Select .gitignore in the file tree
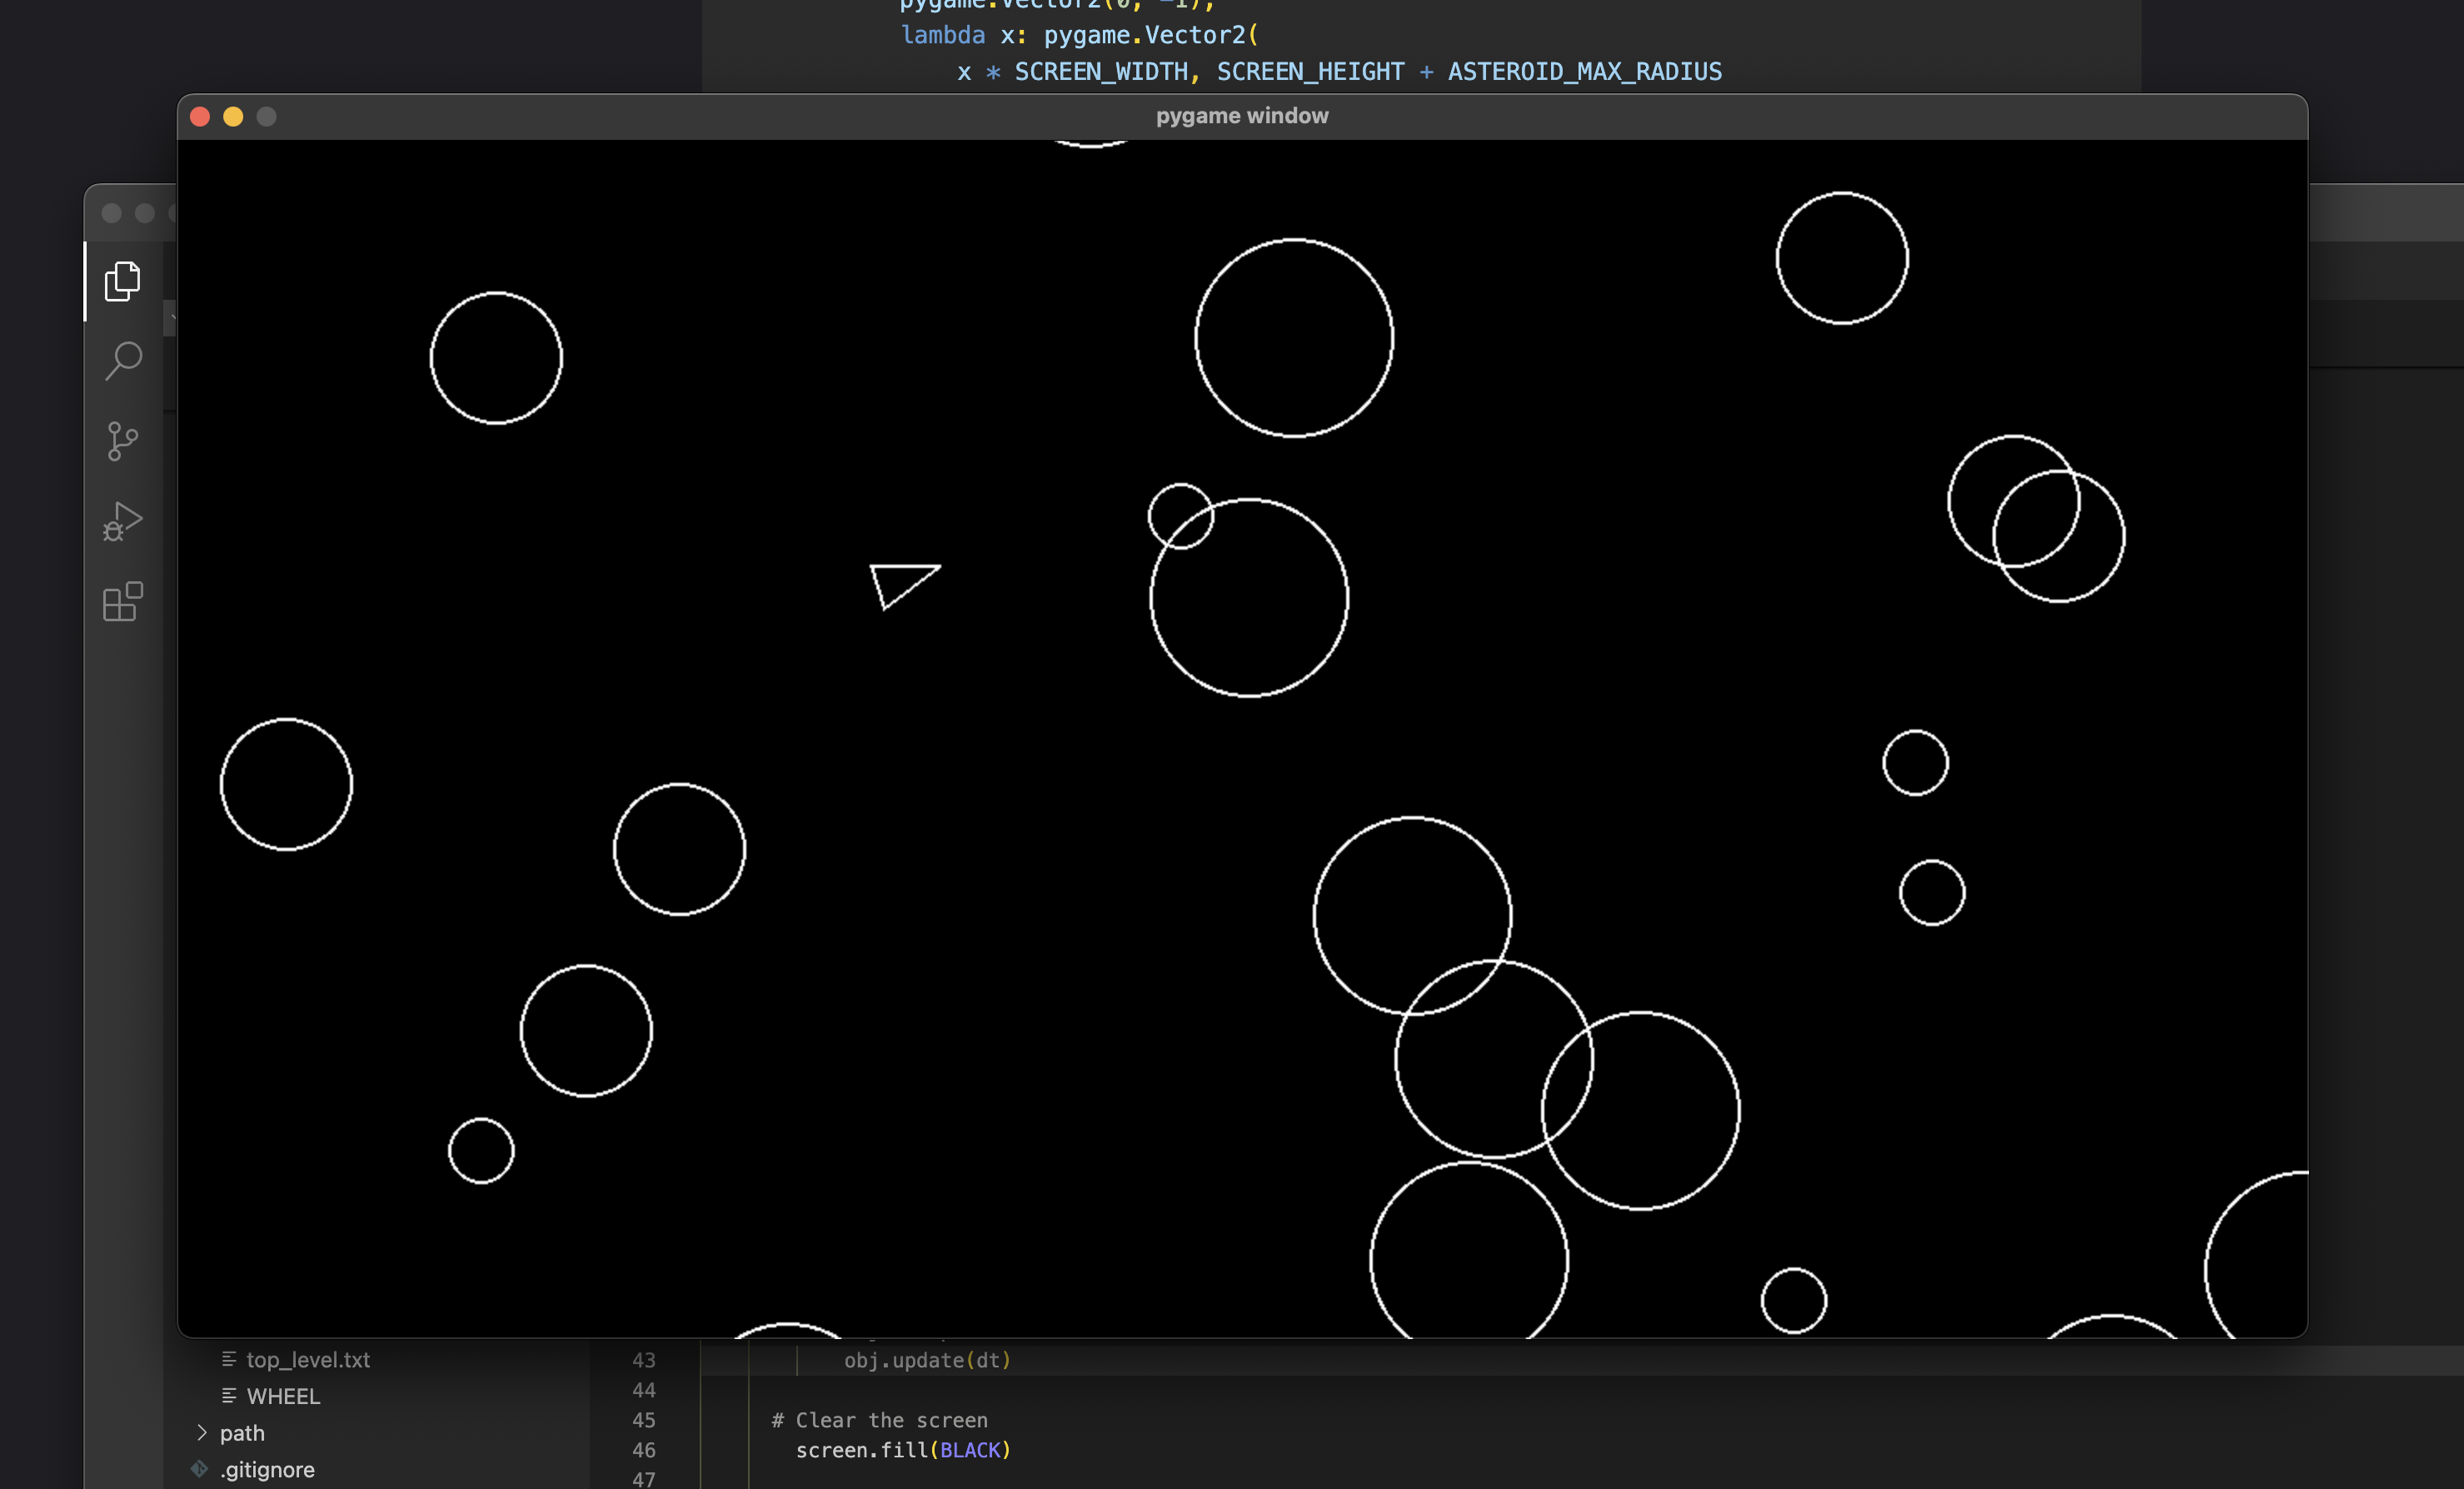Viewport: 2464px width, 1489px height. point(267,1469)
